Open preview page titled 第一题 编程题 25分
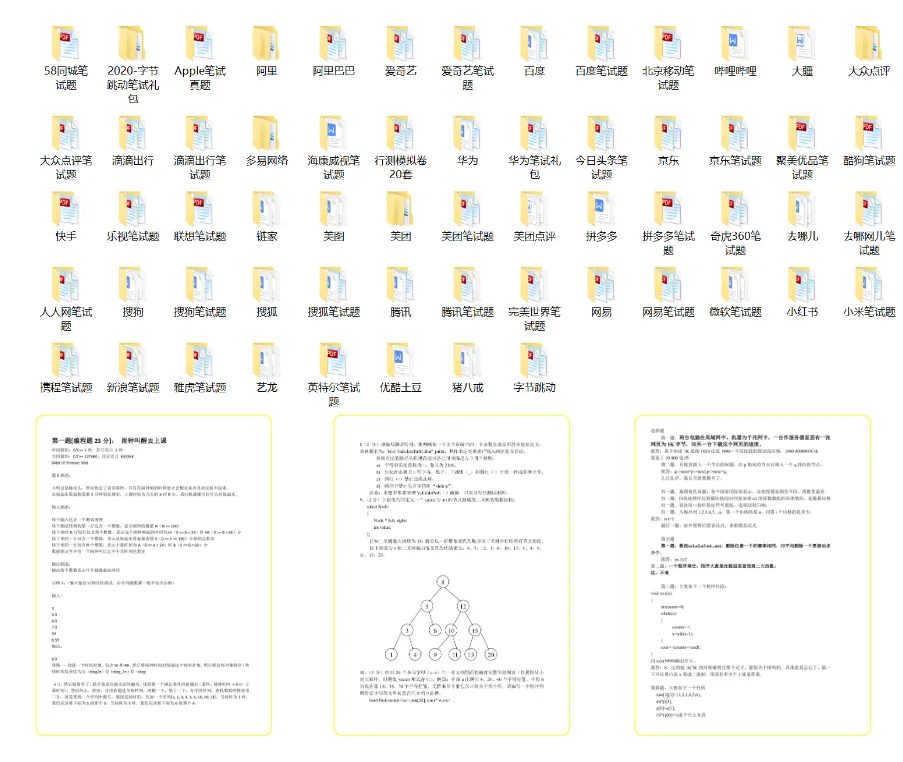The height and width of the screenshot is (762, 903). pos(154,575)
